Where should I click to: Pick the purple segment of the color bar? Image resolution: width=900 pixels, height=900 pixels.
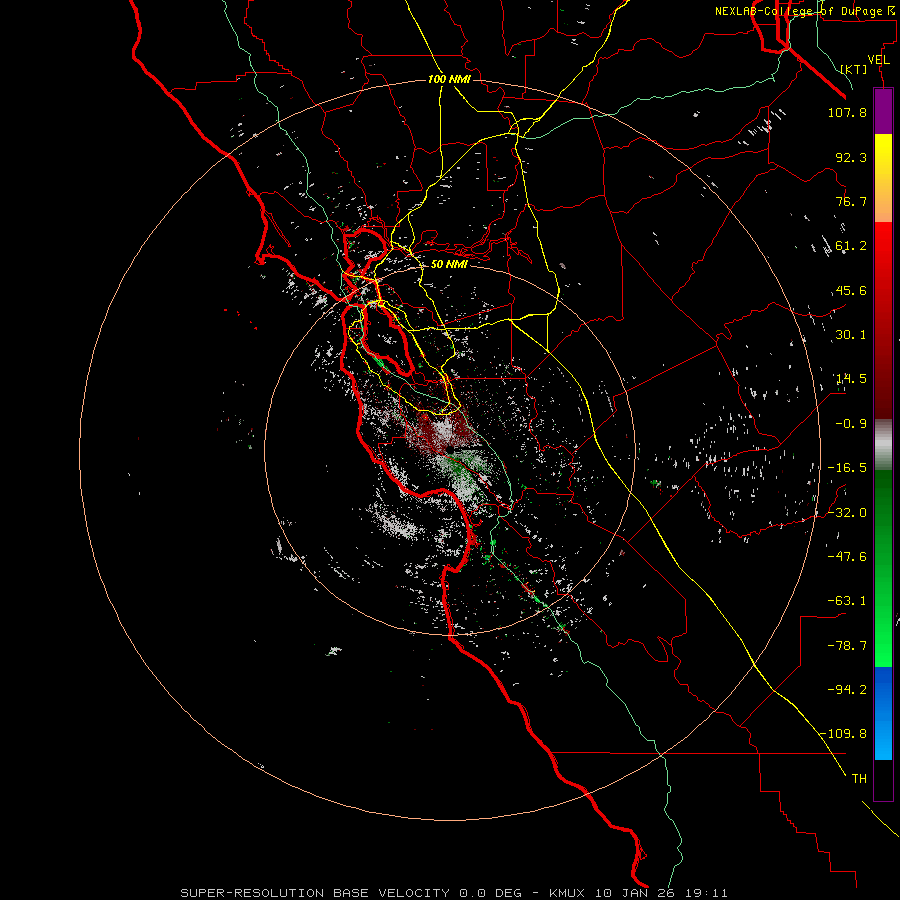(883, 111)
